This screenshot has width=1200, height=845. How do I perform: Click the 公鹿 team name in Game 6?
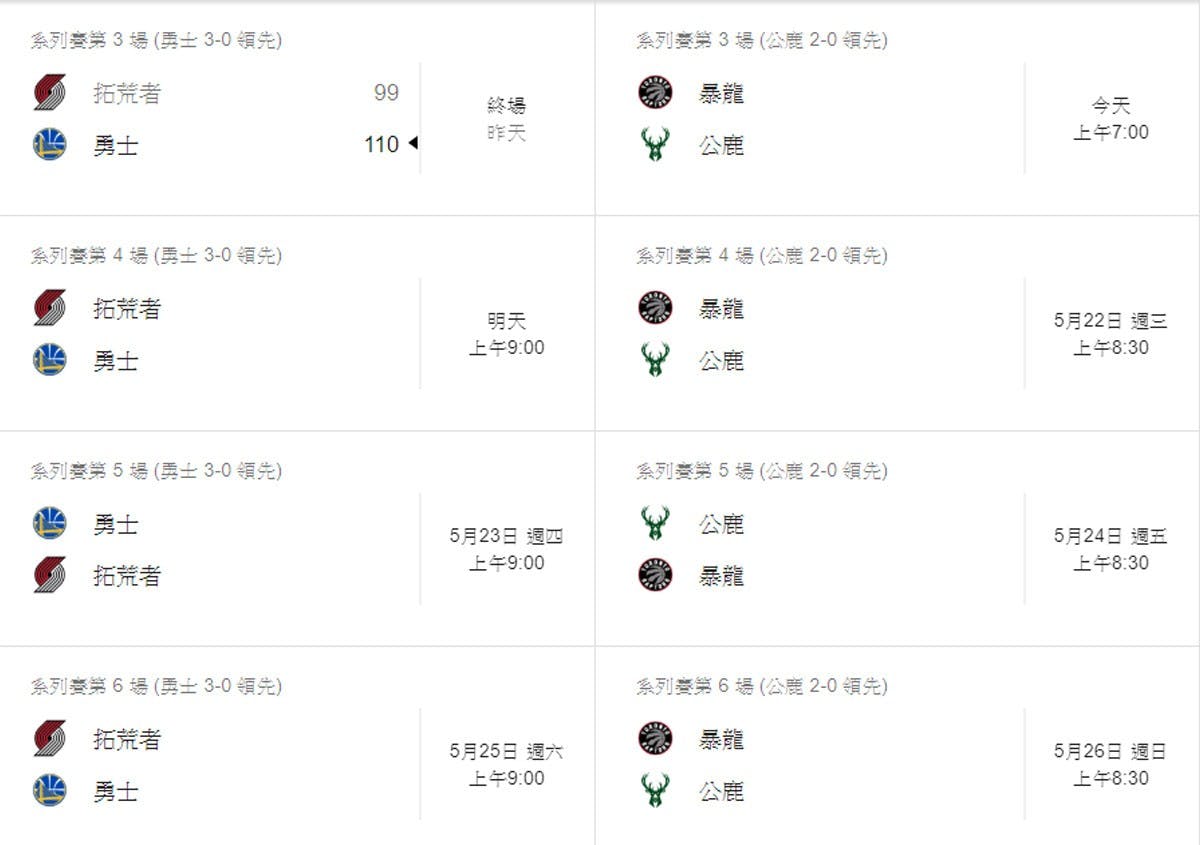pos(721,791)
